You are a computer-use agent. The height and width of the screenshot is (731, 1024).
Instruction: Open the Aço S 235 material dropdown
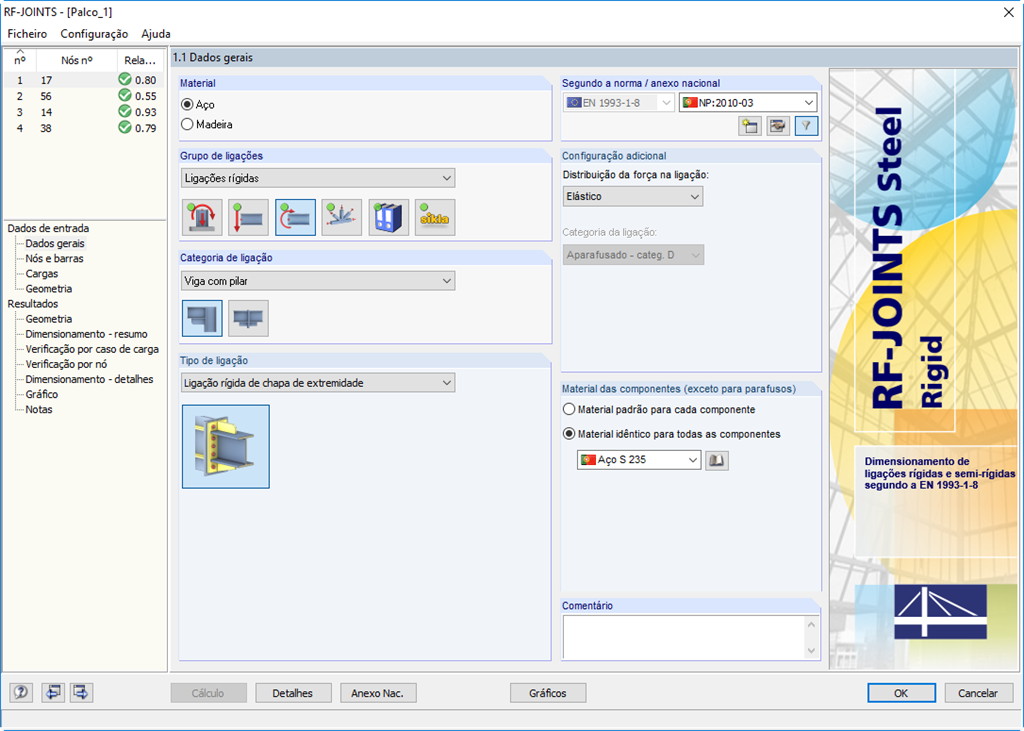click(639, 460)
